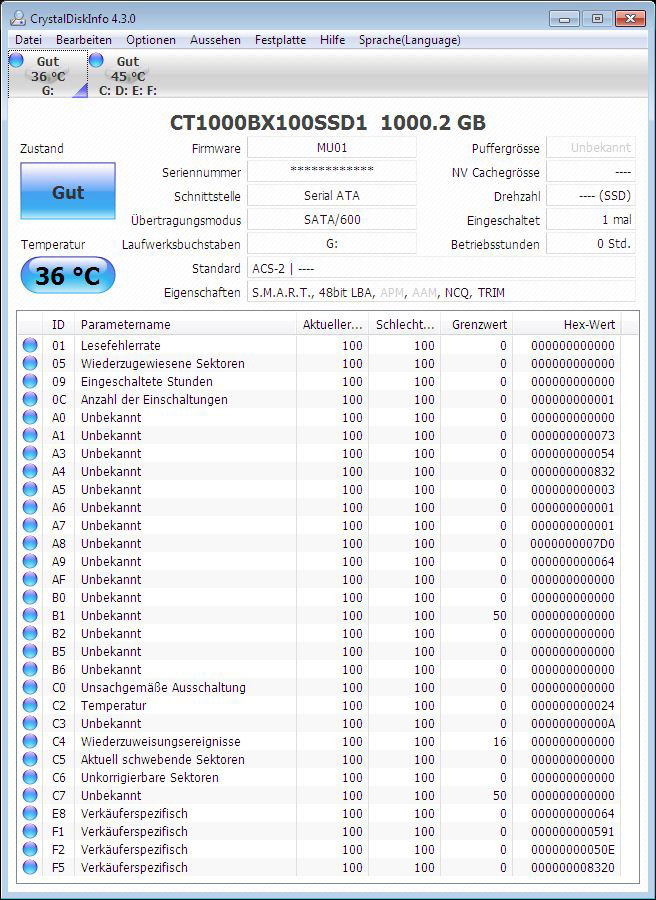Open the Sprache(Language) menu

(x=410, y=40)
